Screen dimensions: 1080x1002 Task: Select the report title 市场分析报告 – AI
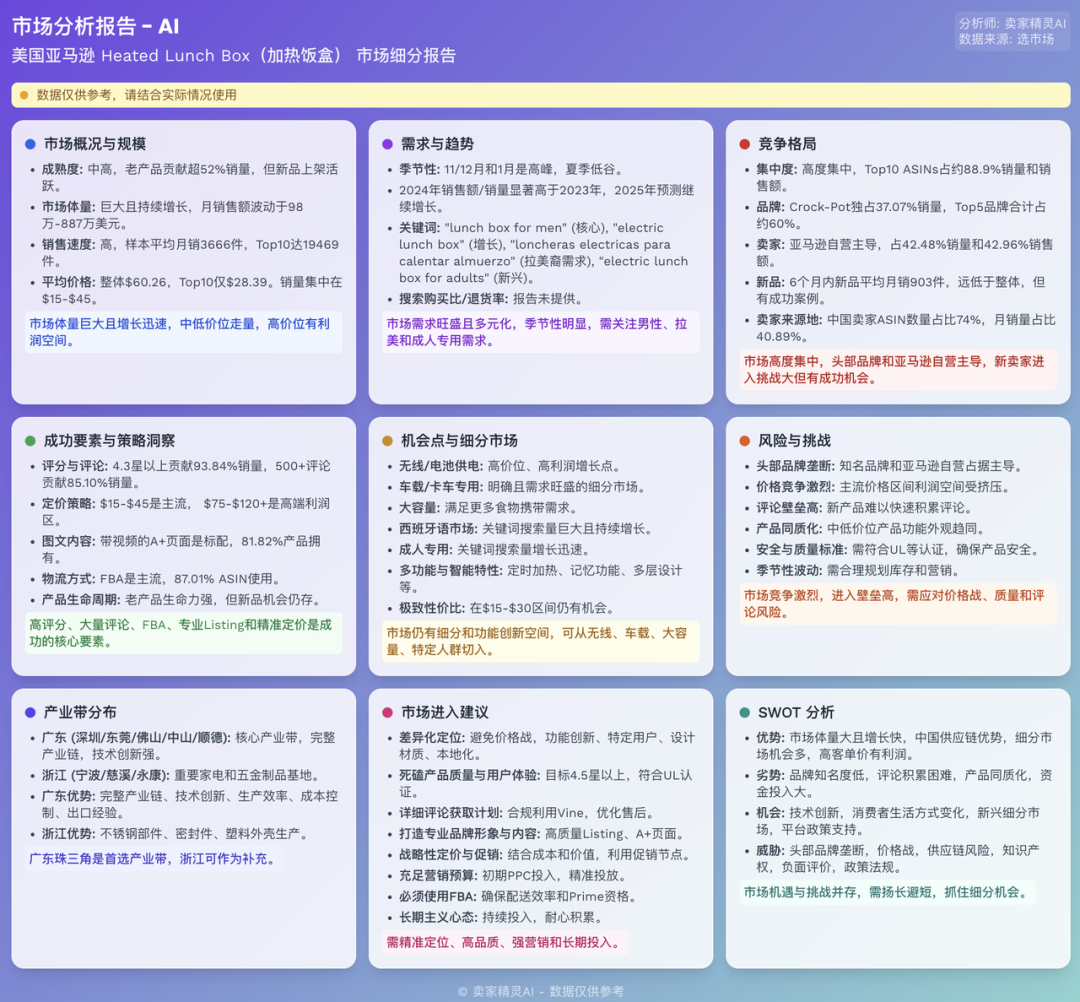pos(95,27)
